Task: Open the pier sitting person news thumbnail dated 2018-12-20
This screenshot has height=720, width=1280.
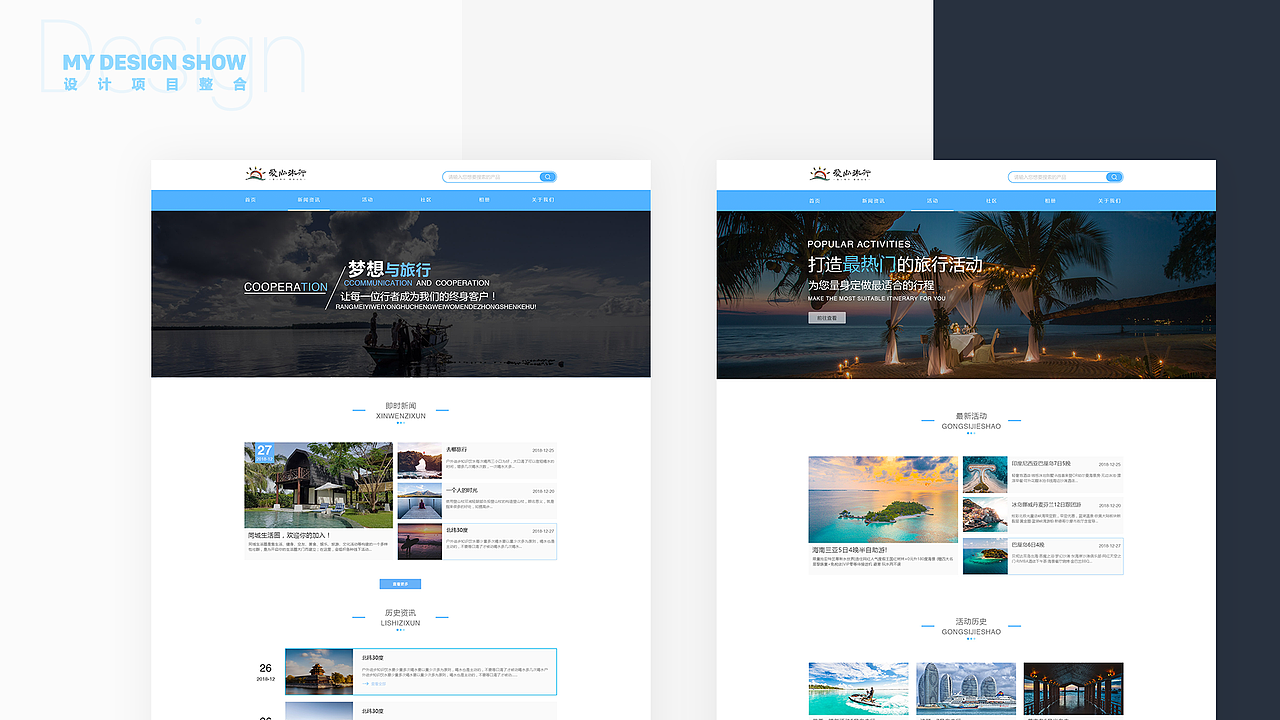Action: click(x=420, y=501)
